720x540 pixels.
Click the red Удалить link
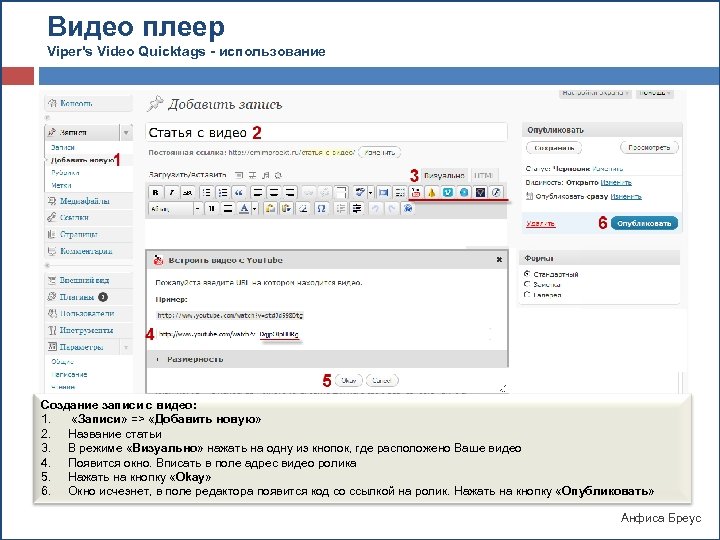coord(540,224)
